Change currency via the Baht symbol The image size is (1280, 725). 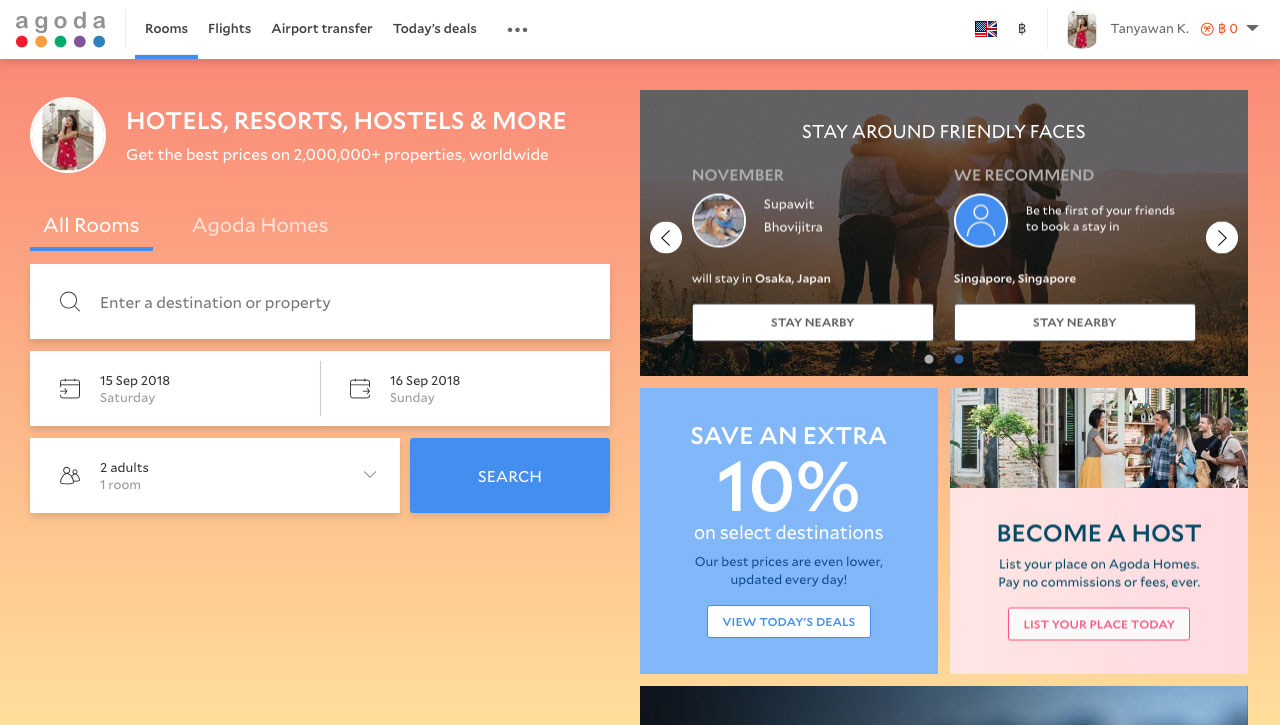pyautogui.click(x=1021, y=29)
